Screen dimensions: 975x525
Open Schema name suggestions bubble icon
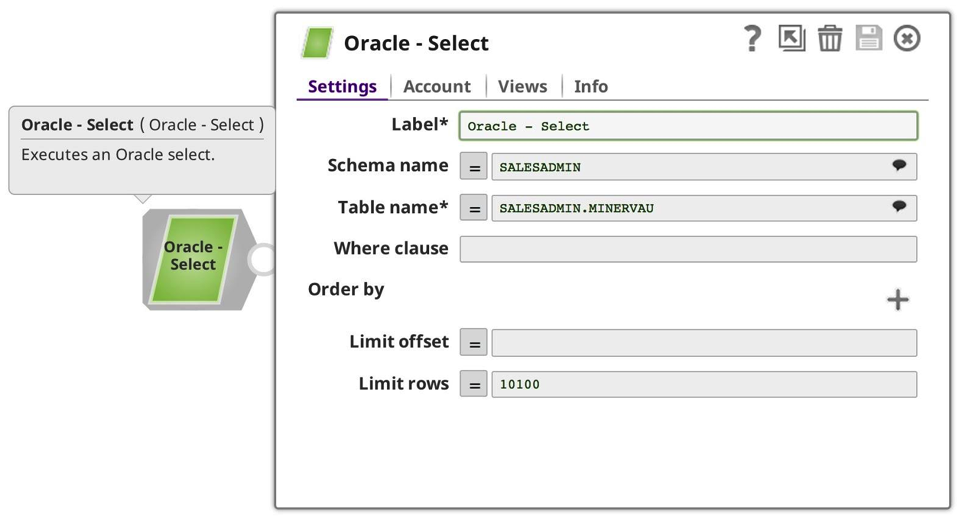click(x=899, y=165)
